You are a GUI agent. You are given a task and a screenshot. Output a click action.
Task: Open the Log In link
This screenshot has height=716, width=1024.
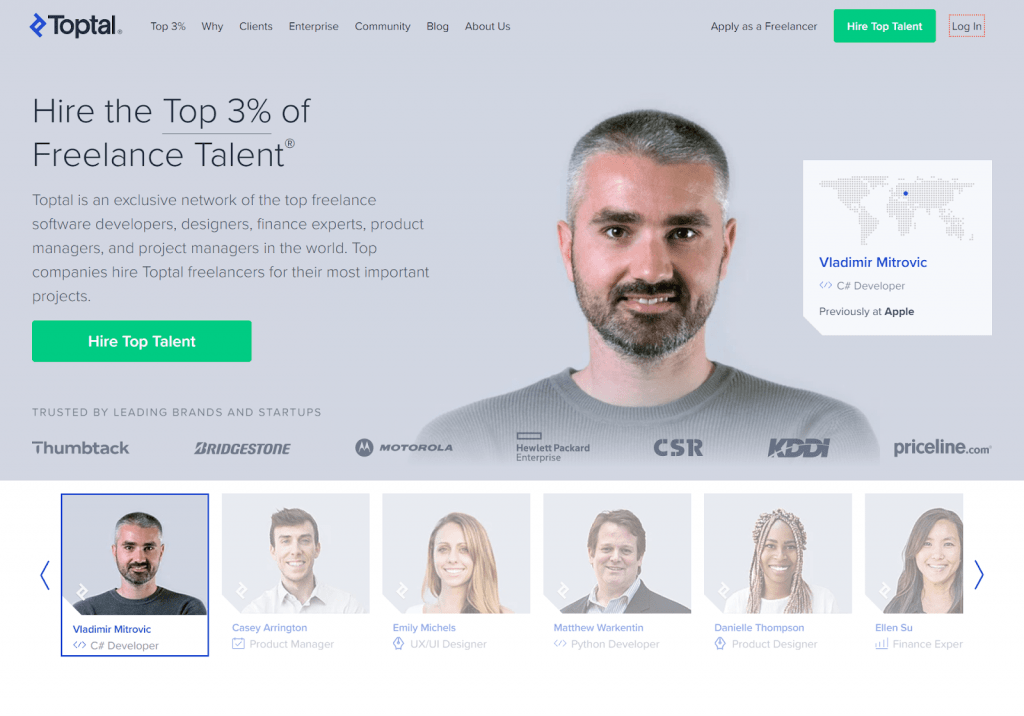967,26
